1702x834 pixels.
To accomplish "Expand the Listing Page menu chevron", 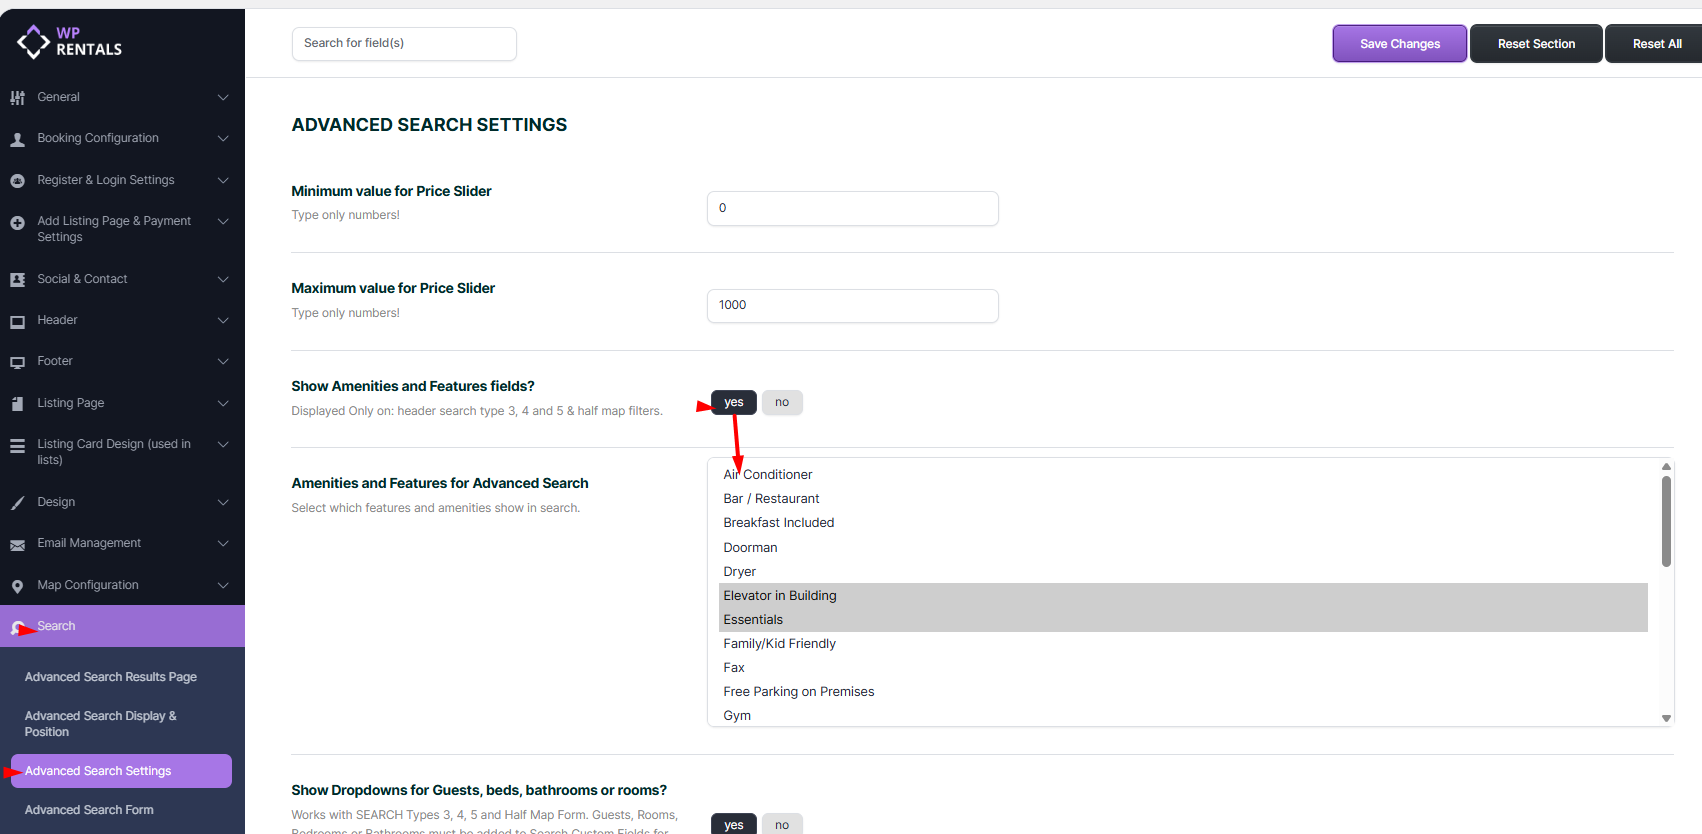I will [x=223, y=403].
